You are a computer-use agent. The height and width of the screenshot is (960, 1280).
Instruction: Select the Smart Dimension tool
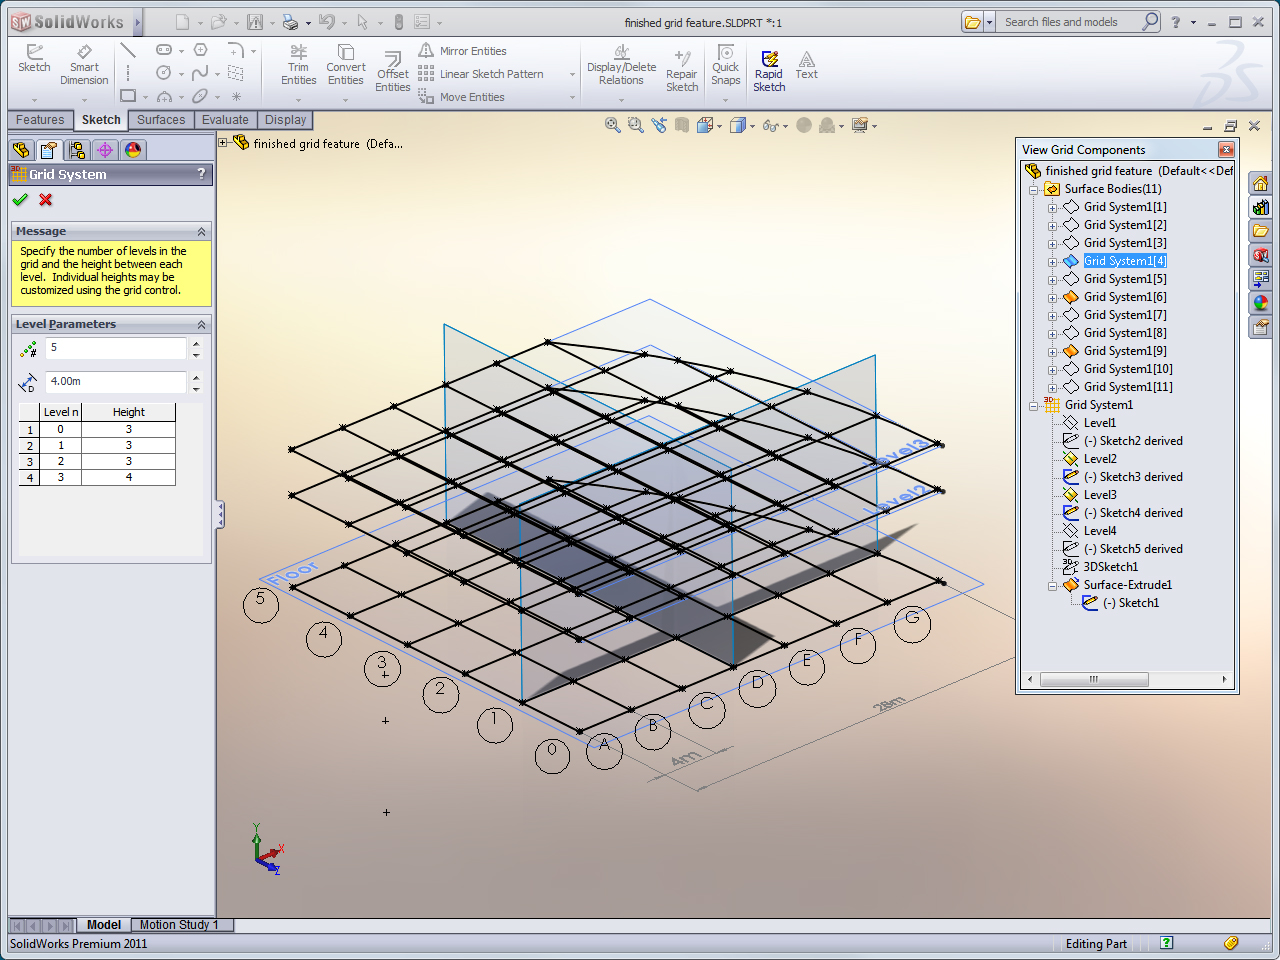tap(84, 66)
